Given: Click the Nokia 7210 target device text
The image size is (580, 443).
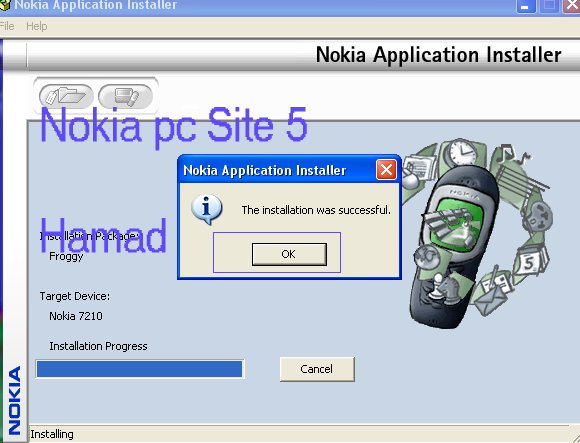Looking at the screenshot, I should 76,316.
